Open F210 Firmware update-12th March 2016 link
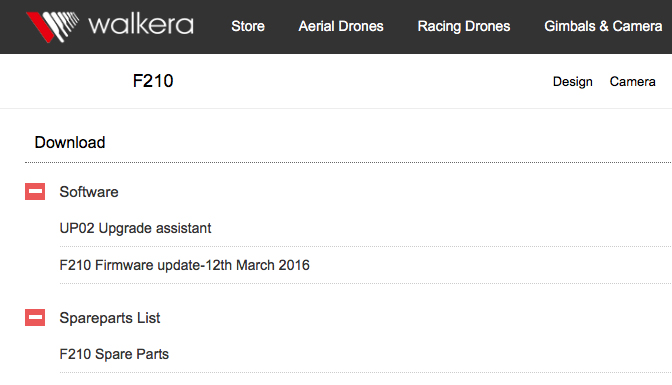 184,265
